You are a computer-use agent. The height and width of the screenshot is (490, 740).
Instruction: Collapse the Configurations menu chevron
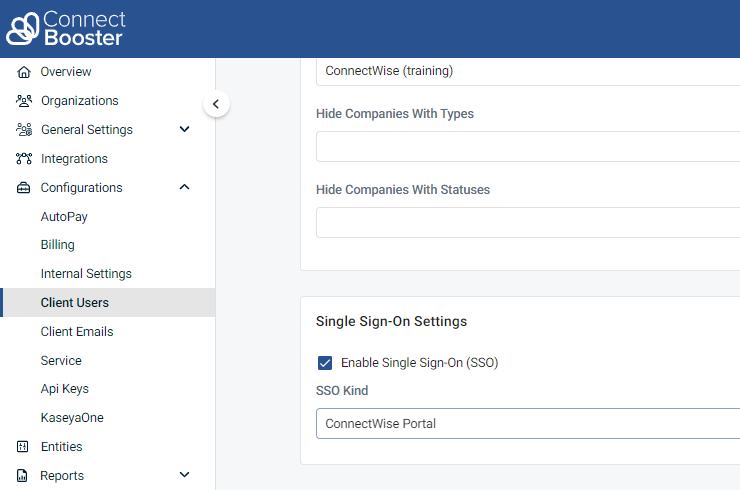(x=184, y=188)
